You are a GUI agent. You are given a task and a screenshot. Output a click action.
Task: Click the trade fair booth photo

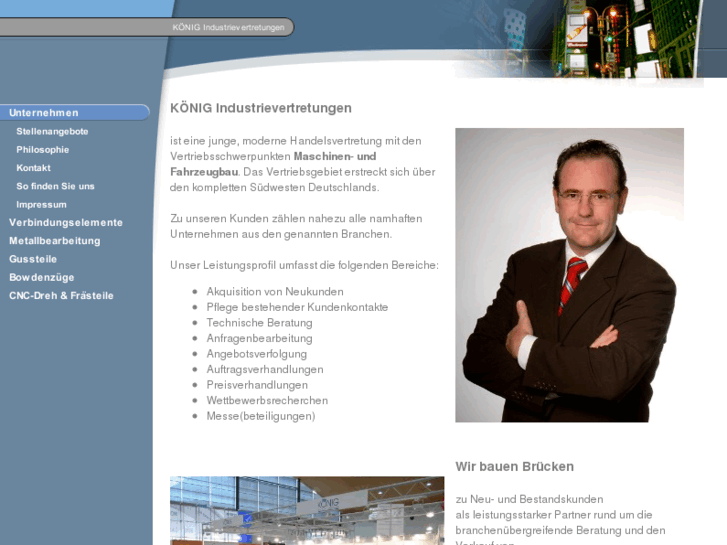click(x=307, y=510)
